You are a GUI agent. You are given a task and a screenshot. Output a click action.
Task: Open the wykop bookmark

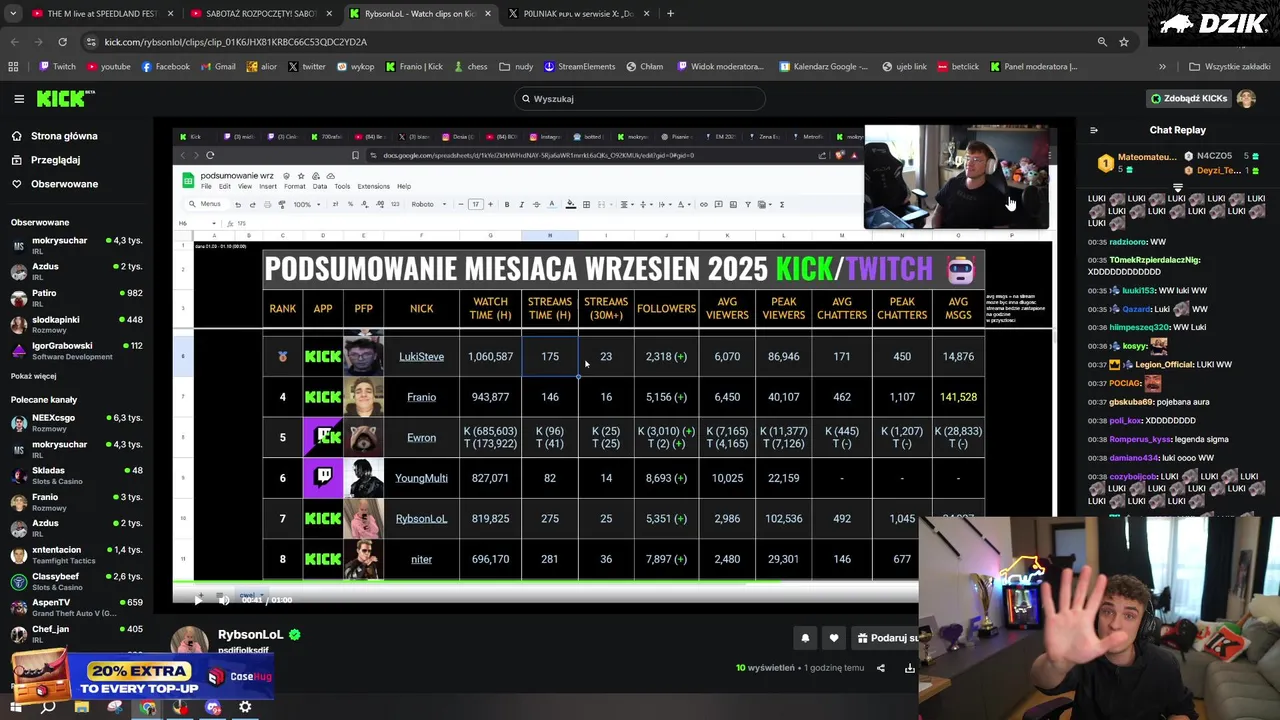click(x=355, y=67)
